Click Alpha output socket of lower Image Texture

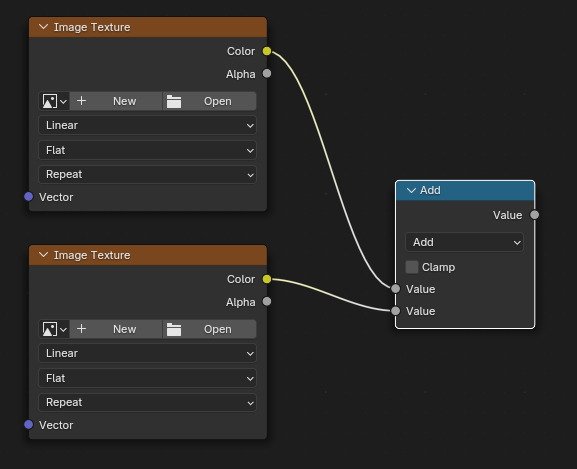click(267, 302)
